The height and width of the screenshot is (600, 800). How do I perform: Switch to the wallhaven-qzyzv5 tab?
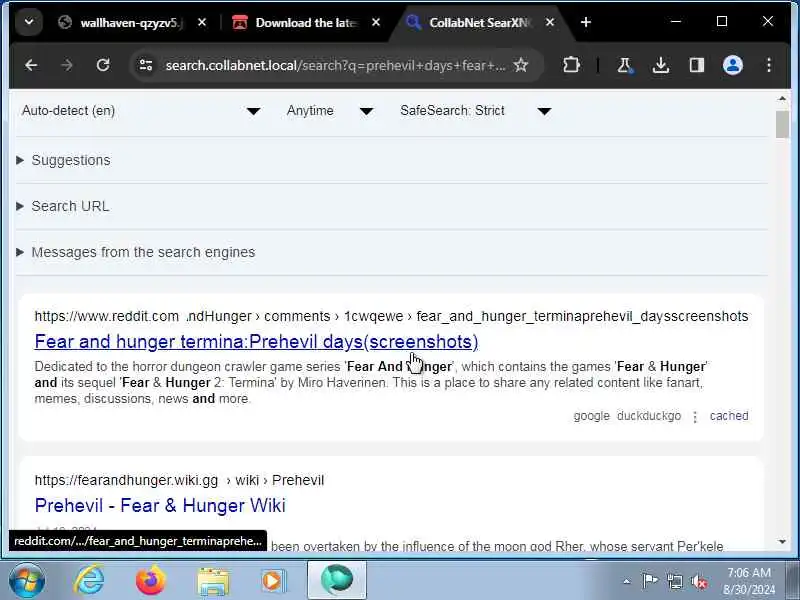(131, 22)
